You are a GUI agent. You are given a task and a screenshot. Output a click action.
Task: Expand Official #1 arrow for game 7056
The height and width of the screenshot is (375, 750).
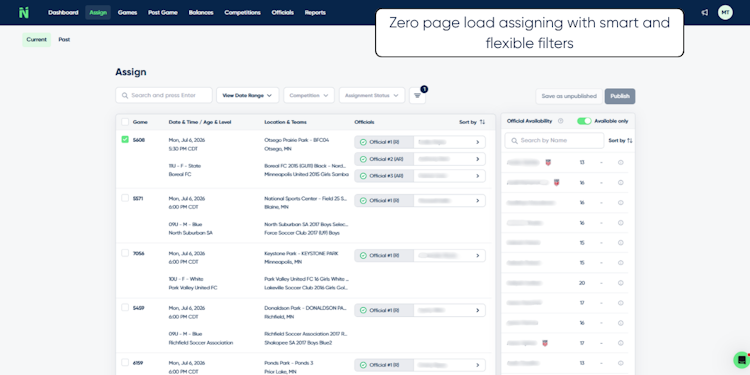point(477,256)
